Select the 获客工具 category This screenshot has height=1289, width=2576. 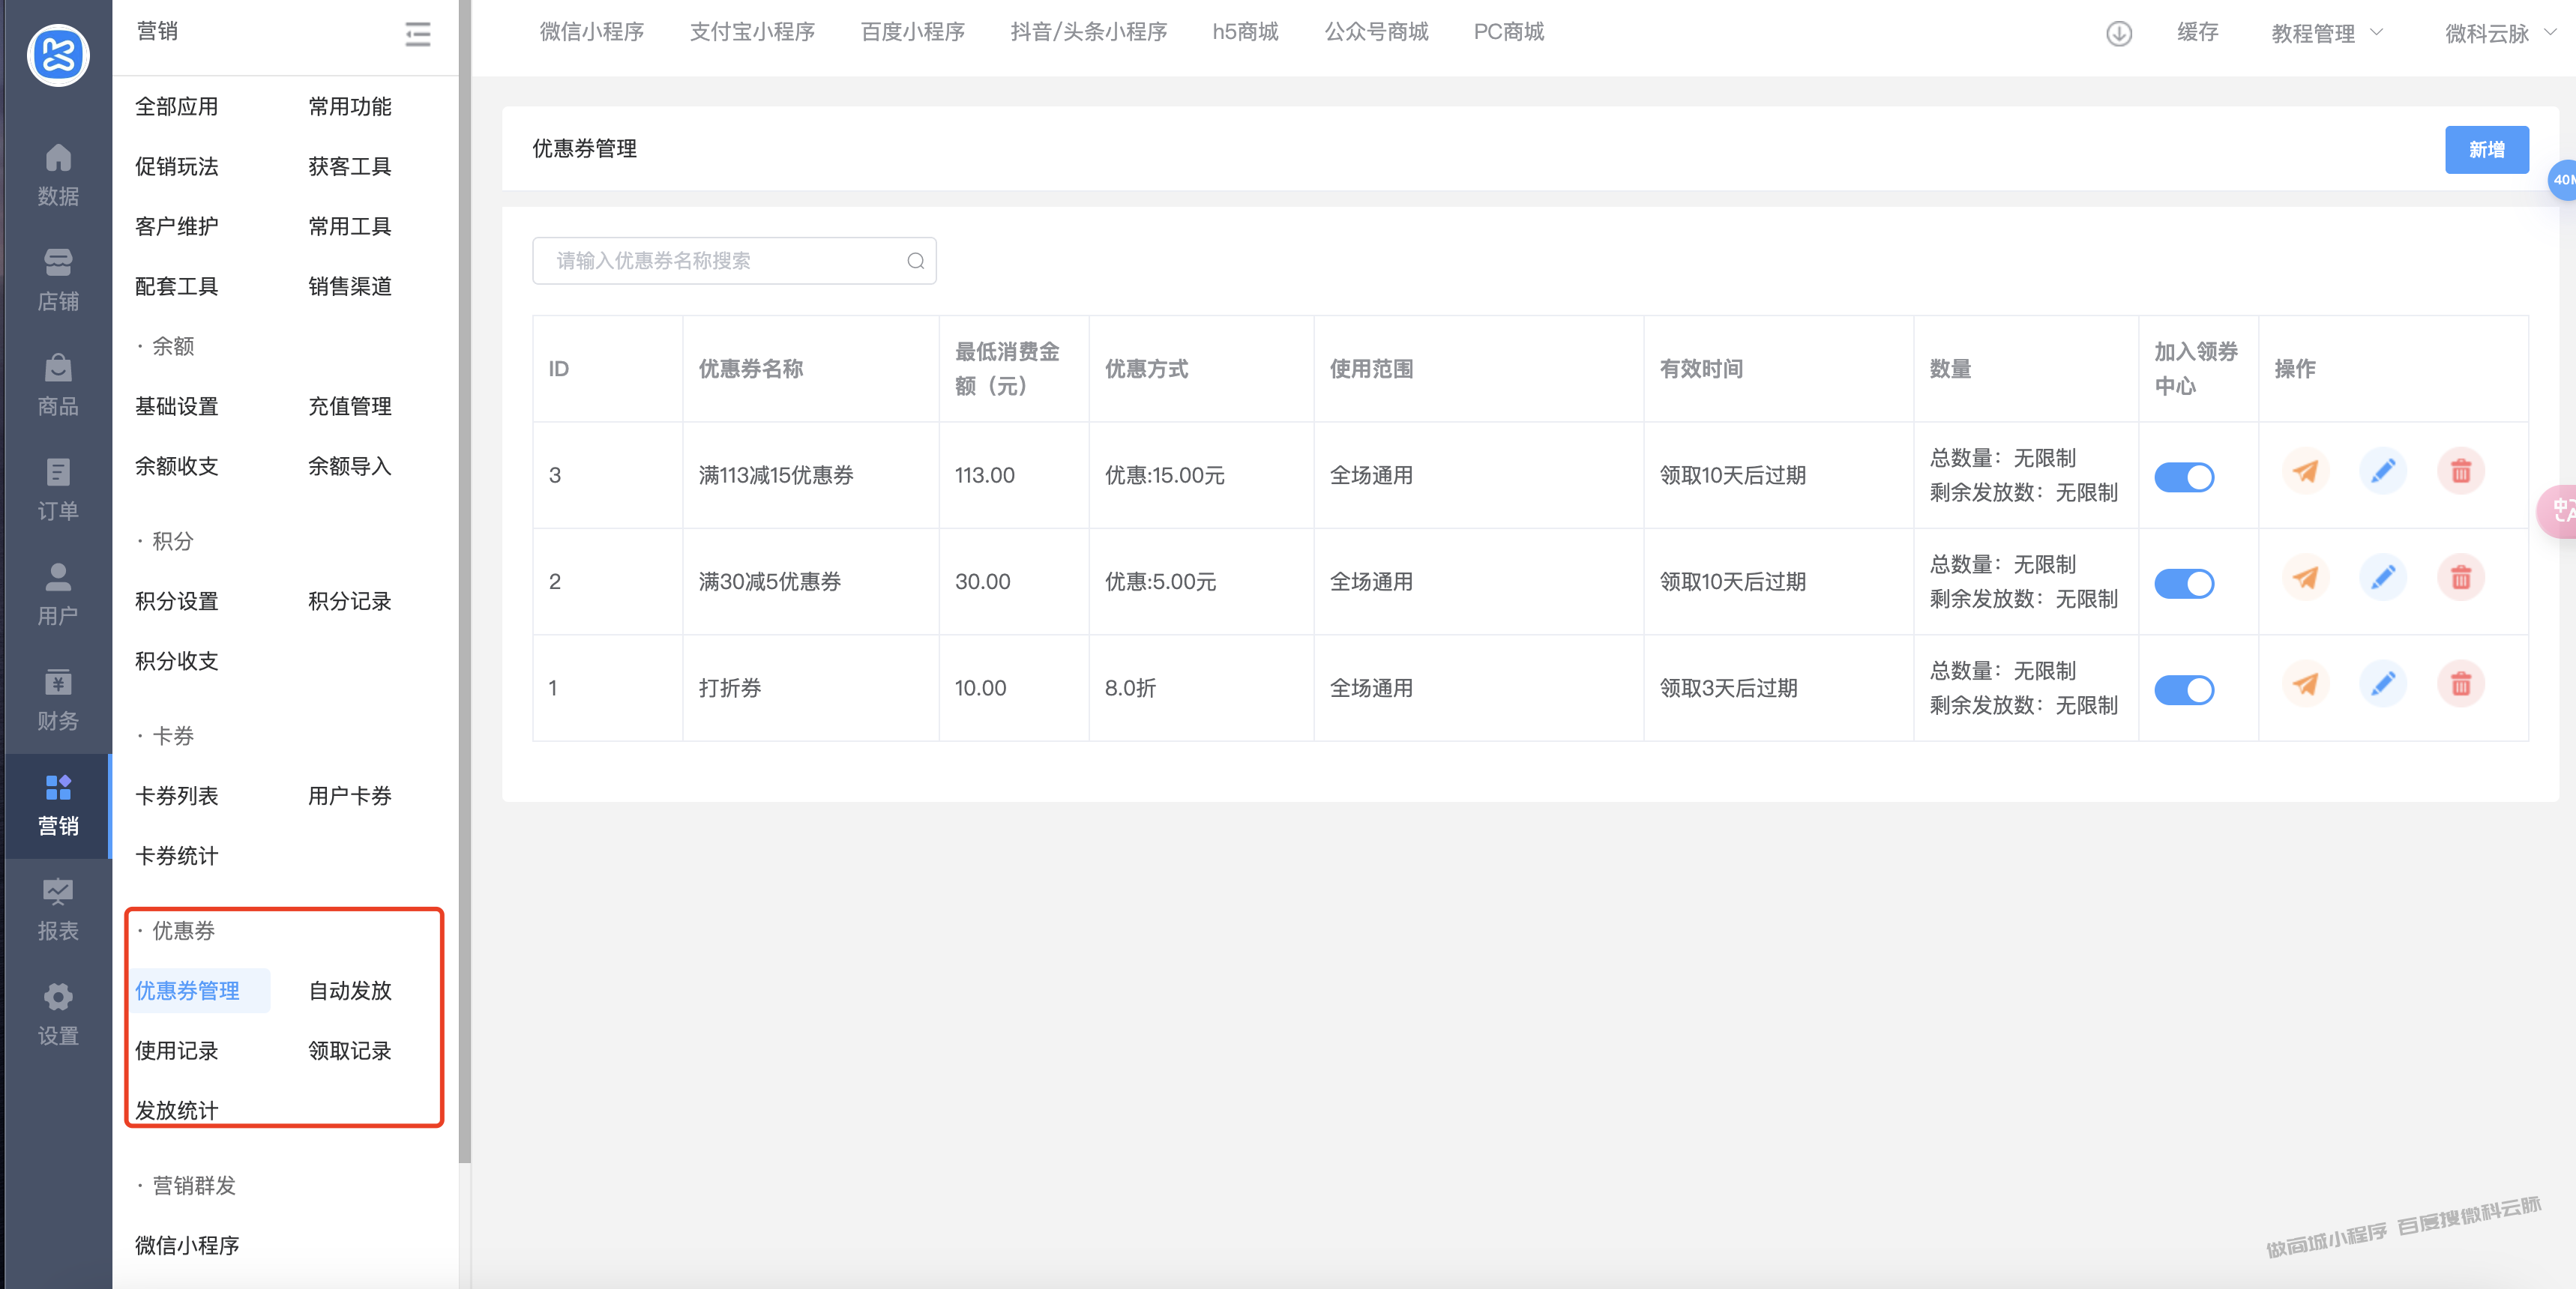(x=349, y=166)
